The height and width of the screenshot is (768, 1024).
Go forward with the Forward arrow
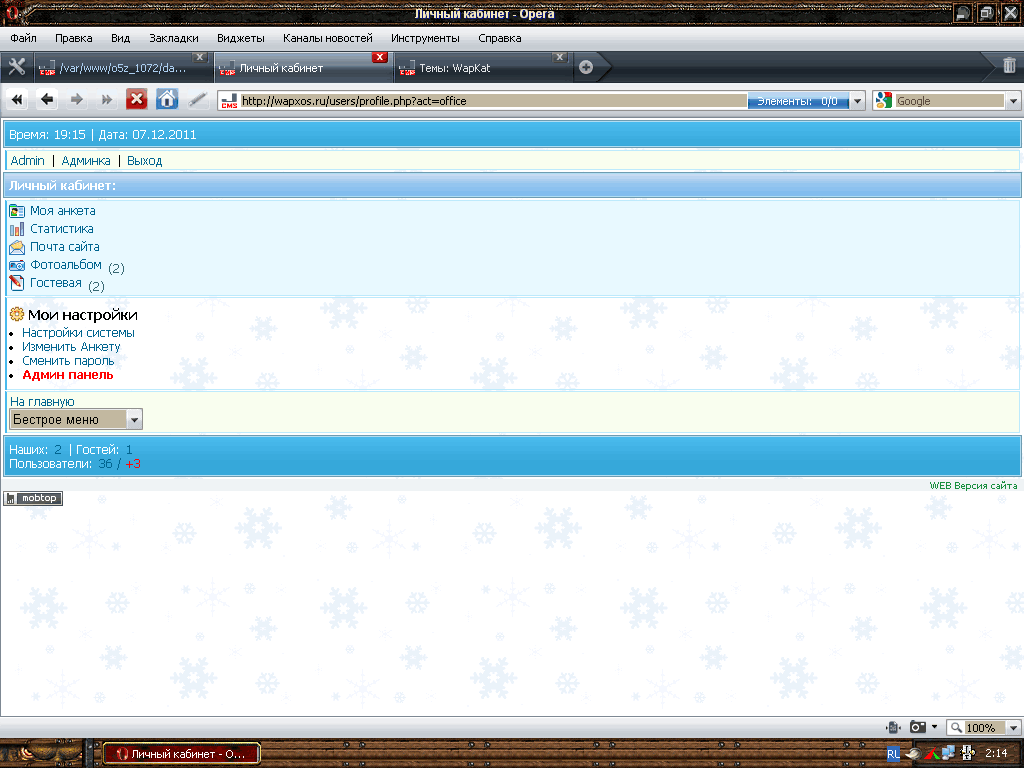(x=76, y=100)
